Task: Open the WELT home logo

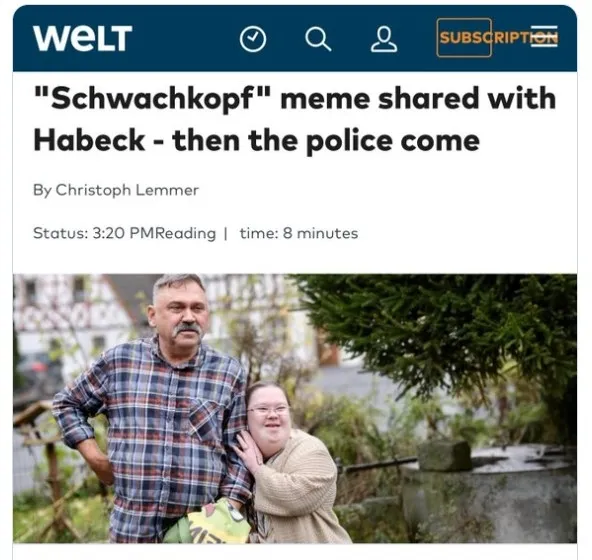Action: tap(82, 38)
